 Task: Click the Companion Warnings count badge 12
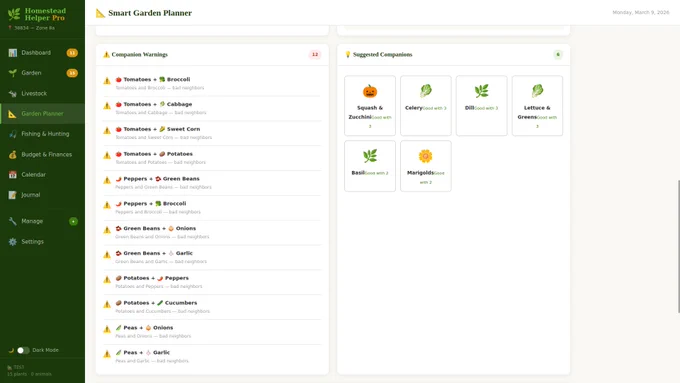click(x=315, y=55)
